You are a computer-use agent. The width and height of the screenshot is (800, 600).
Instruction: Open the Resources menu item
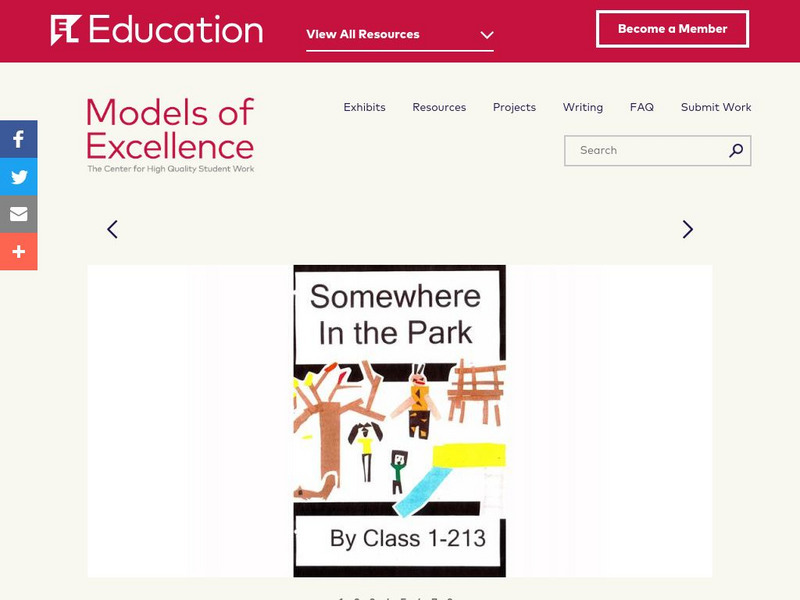[x=439, y=107]
